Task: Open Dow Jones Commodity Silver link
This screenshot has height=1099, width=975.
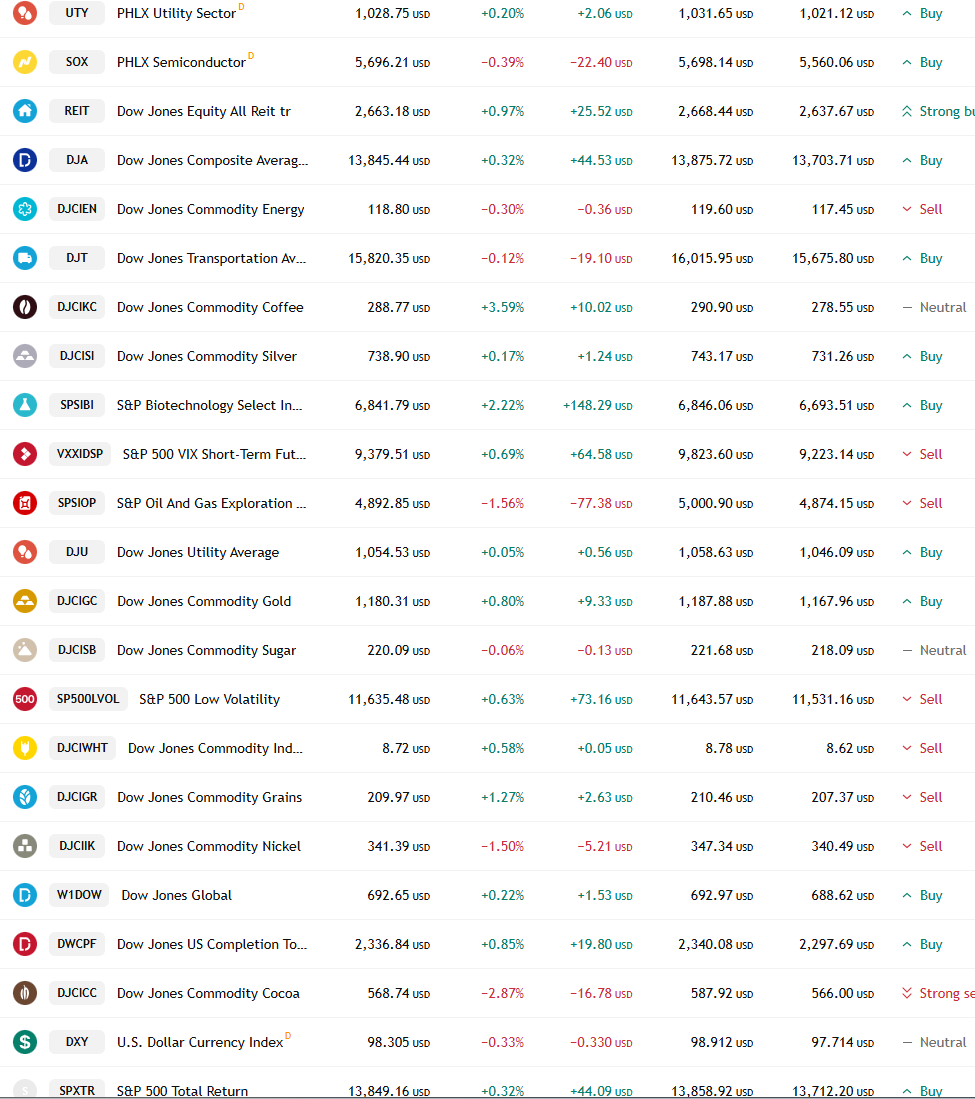Action: [207, 356]
